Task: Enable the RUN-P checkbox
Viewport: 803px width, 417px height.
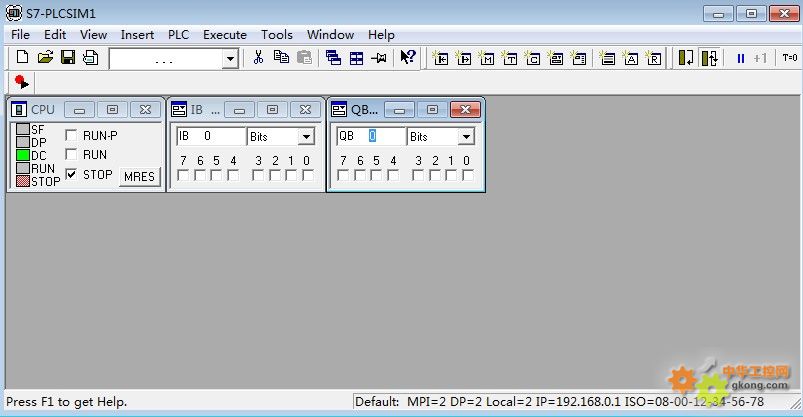Action: pos(71,135)
